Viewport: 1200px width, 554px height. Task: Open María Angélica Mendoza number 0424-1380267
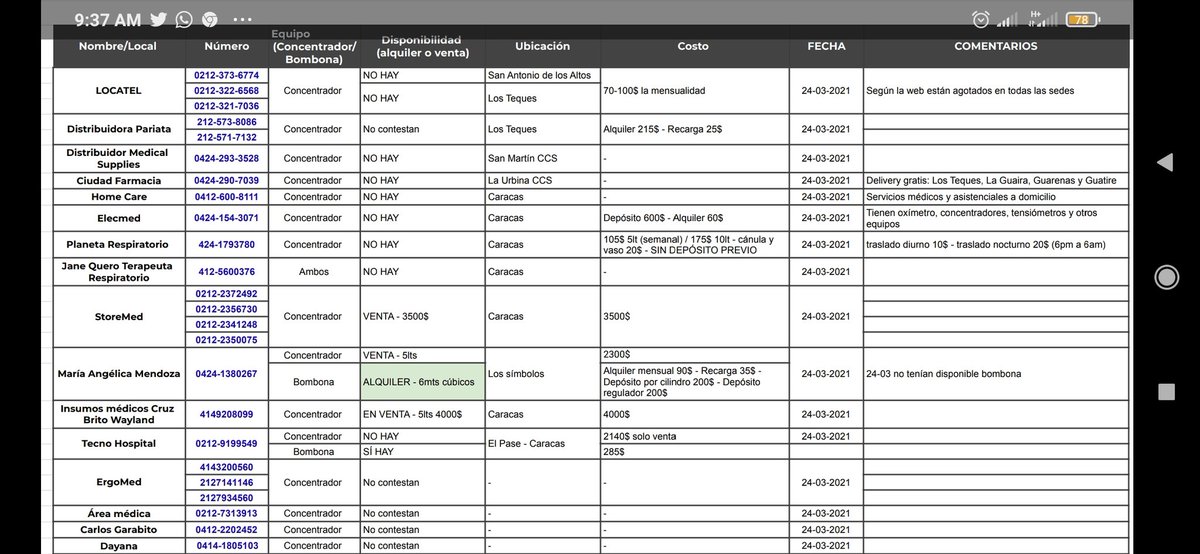226,374
